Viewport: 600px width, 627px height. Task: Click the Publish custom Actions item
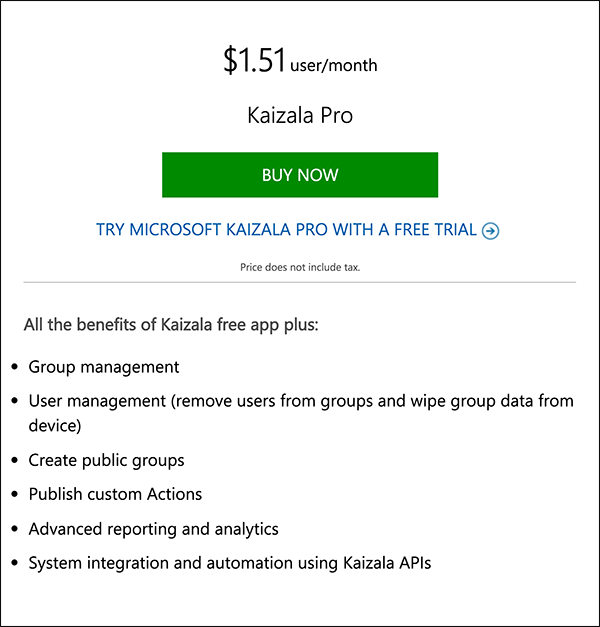[x=115, y=494]
